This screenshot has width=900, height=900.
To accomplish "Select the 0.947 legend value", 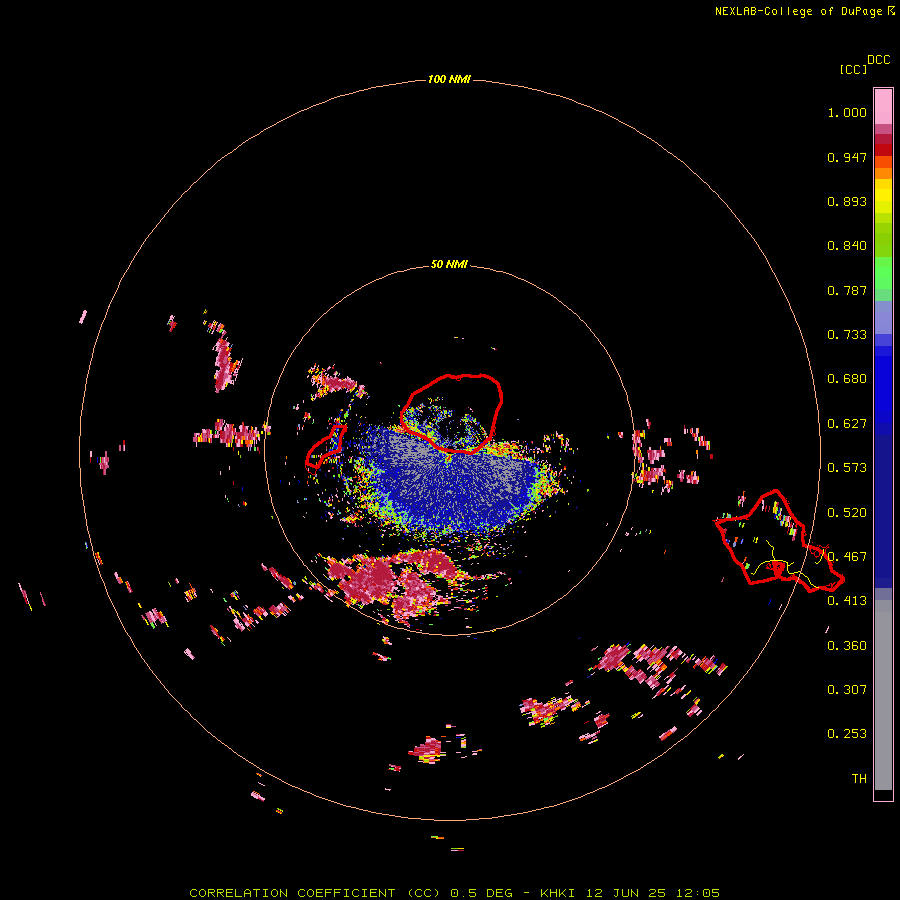I will pos(847,157).
